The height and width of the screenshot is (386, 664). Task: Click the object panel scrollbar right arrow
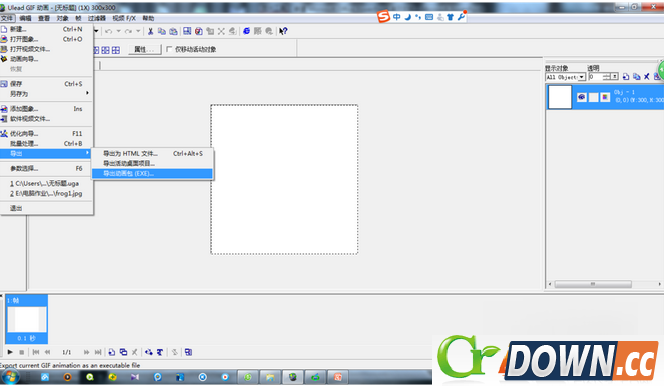point(659,284)
